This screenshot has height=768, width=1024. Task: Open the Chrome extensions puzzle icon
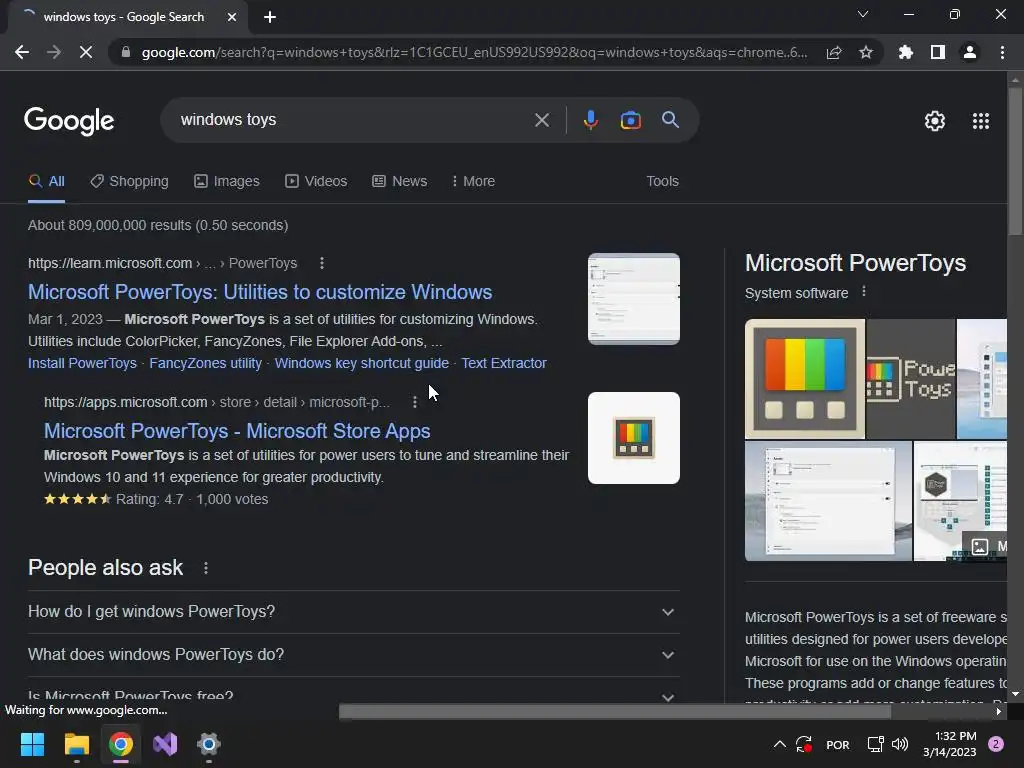point(906,52)
